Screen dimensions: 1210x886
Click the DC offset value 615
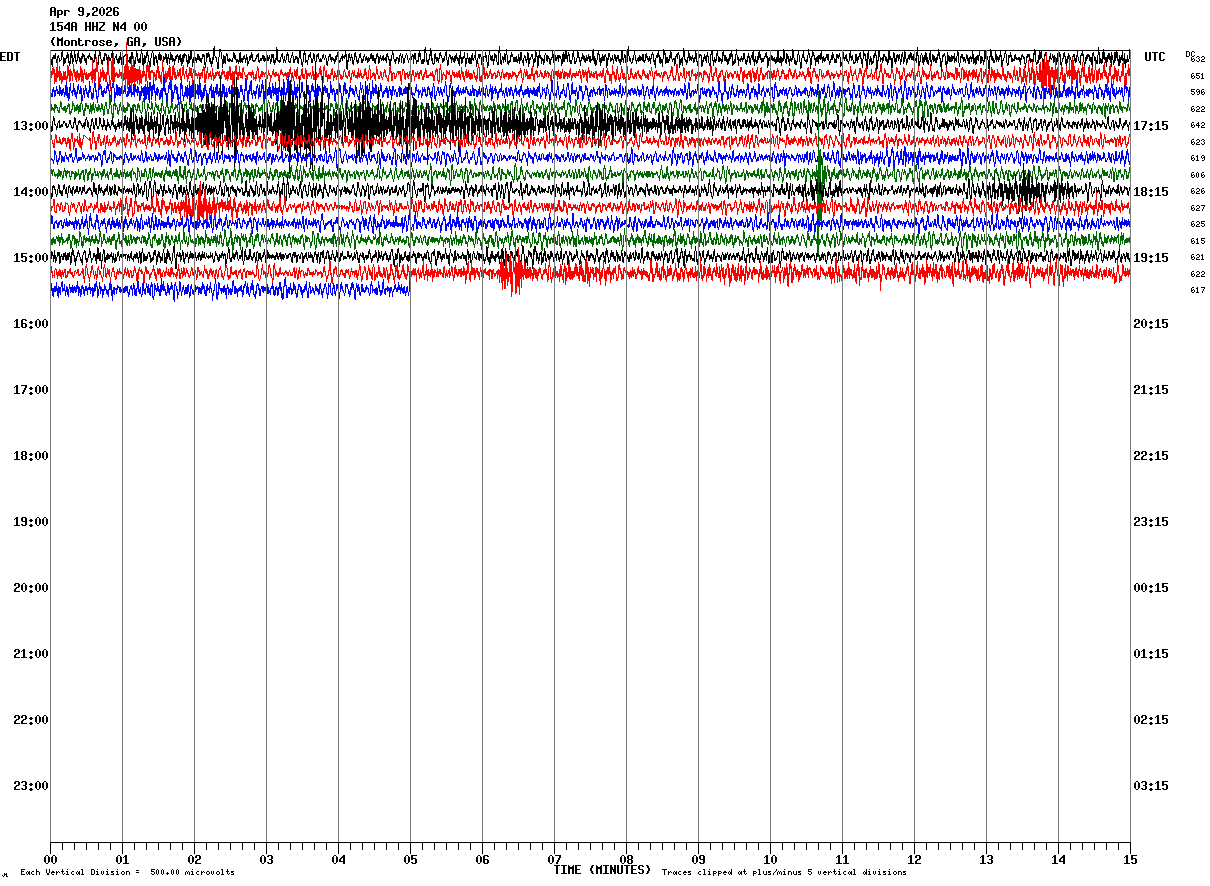pyautogui.click(x=1198, y=241)
